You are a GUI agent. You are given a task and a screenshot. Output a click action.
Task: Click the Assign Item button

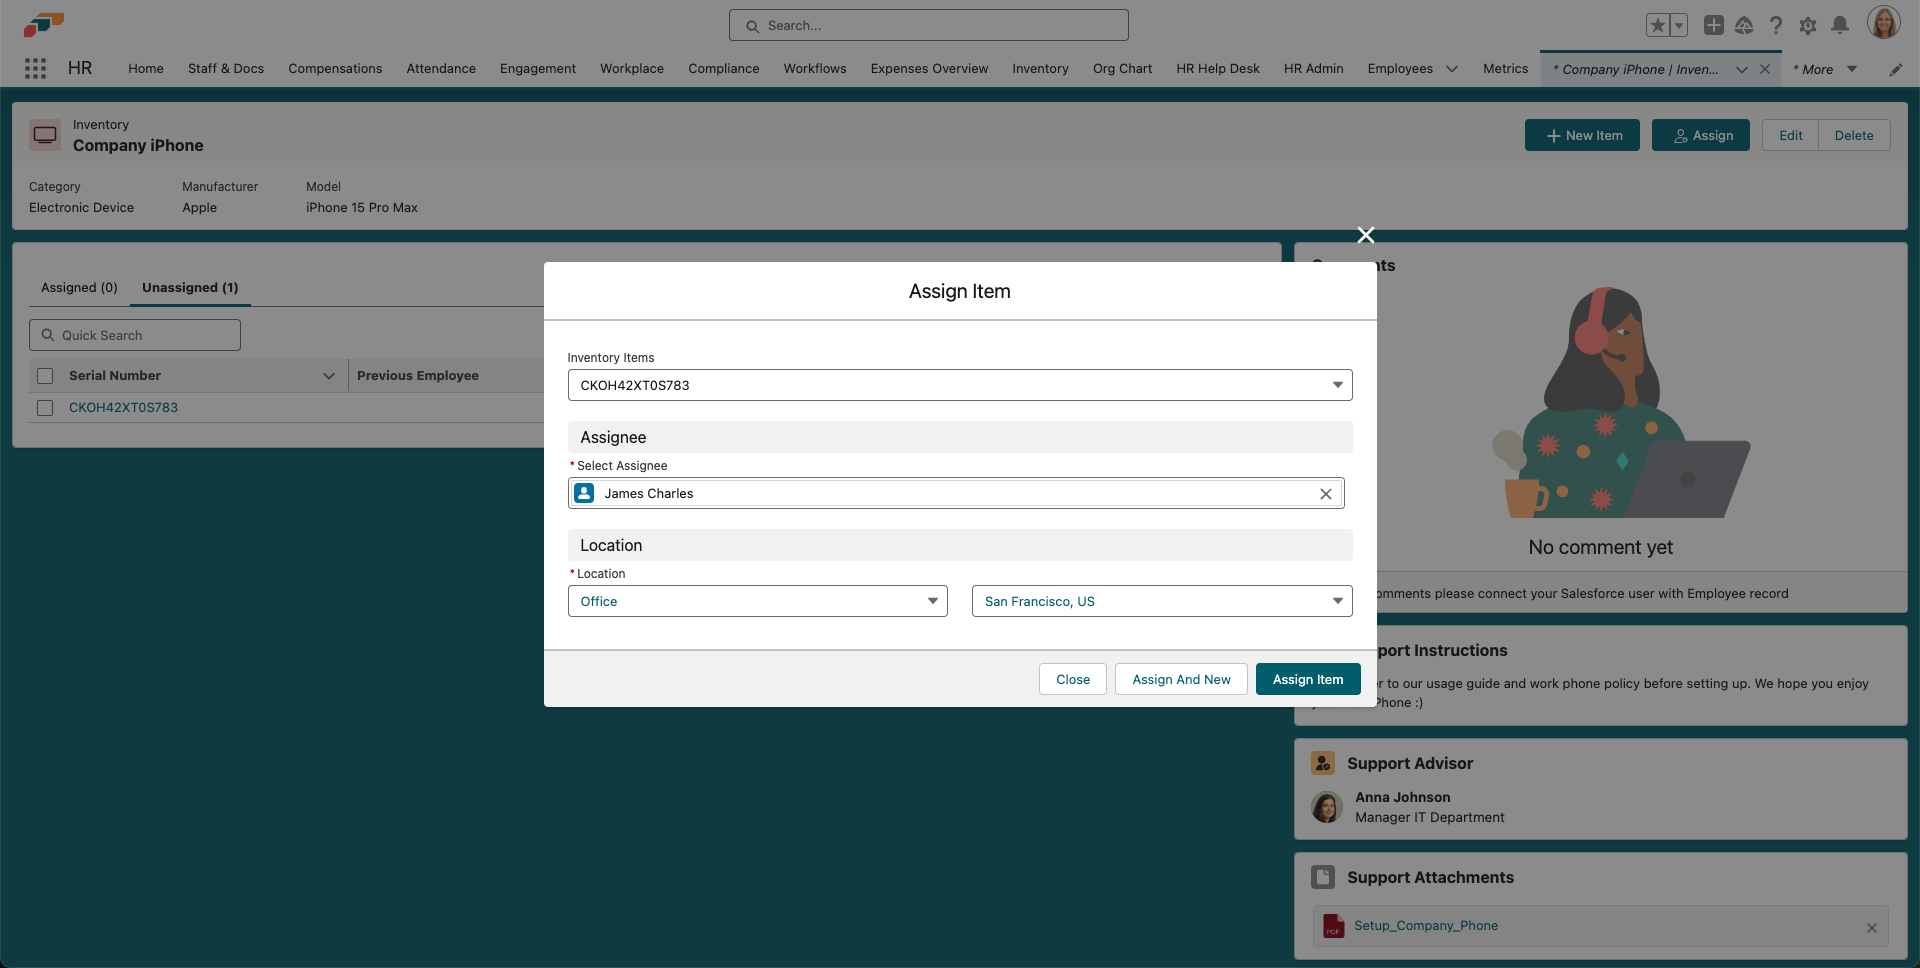pyautogui.click(x=1307, y=679)
